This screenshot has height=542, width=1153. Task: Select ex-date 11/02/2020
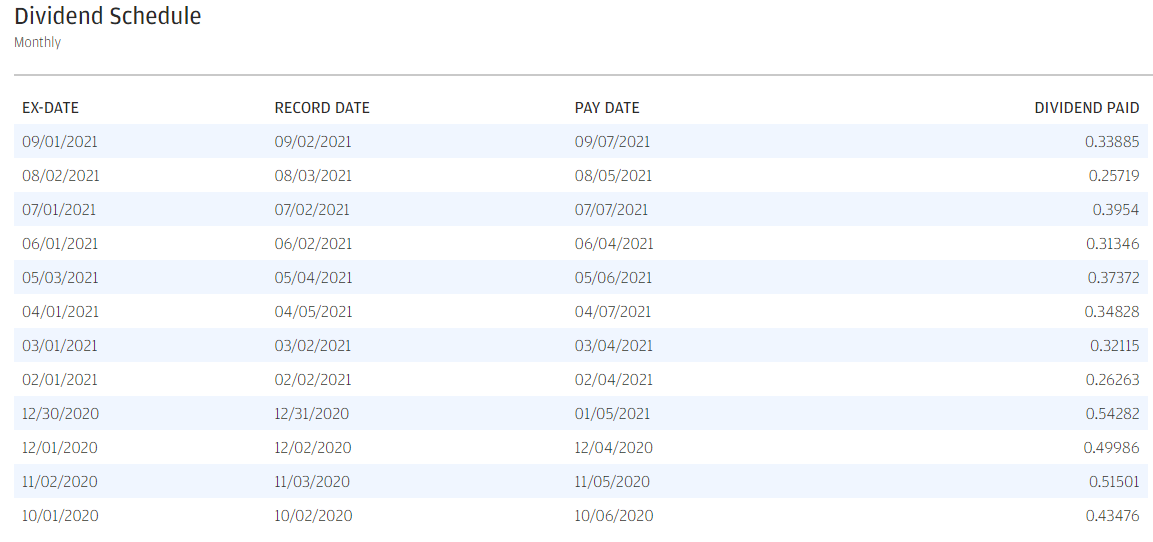(x=60, y=482)
